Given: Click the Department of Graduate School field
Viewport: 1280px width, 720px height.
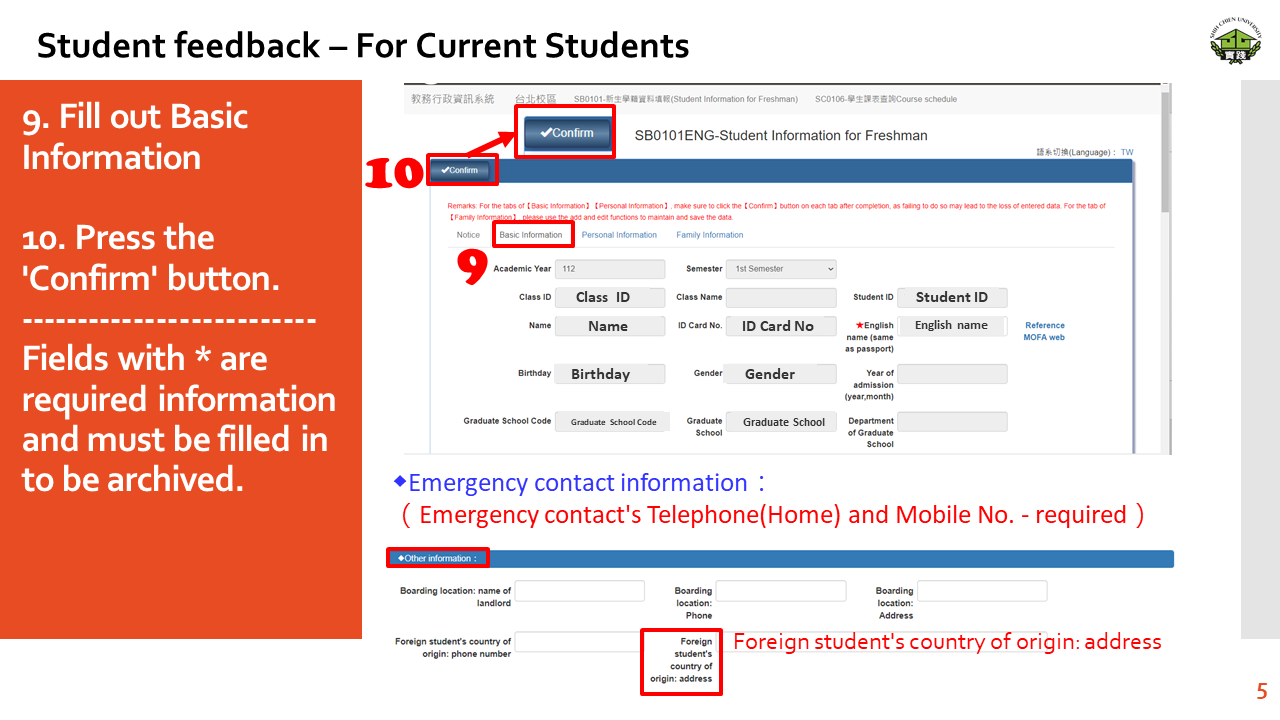Looking at the screenshot, I should (952, 422).
